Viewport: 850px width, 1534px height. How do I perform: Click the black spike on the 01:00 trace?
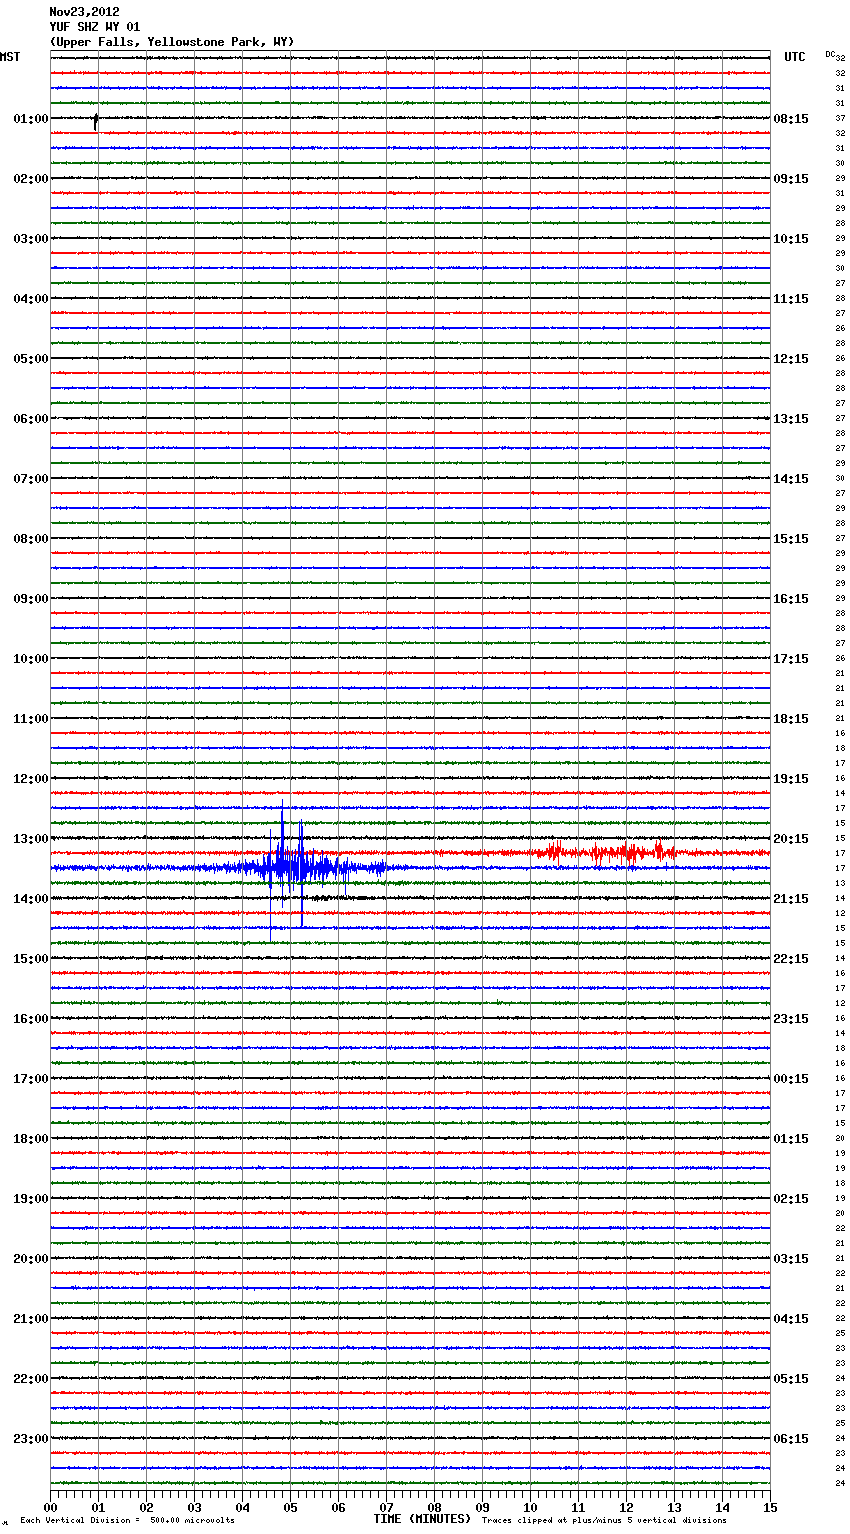point(95,122)
